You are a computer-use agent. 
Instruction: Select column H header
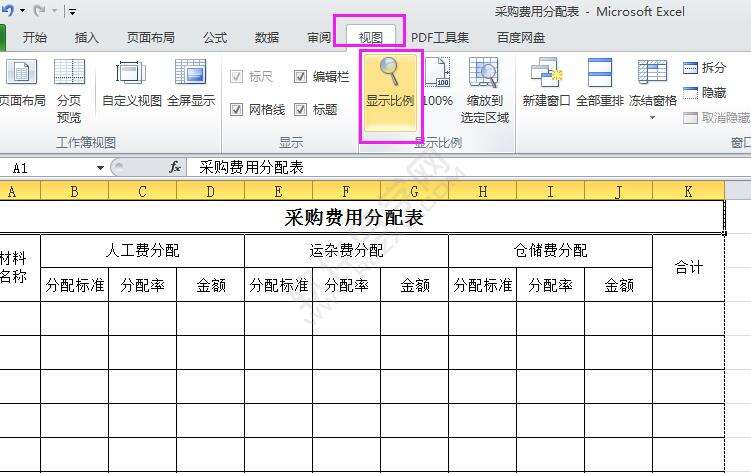coord(483,191)
